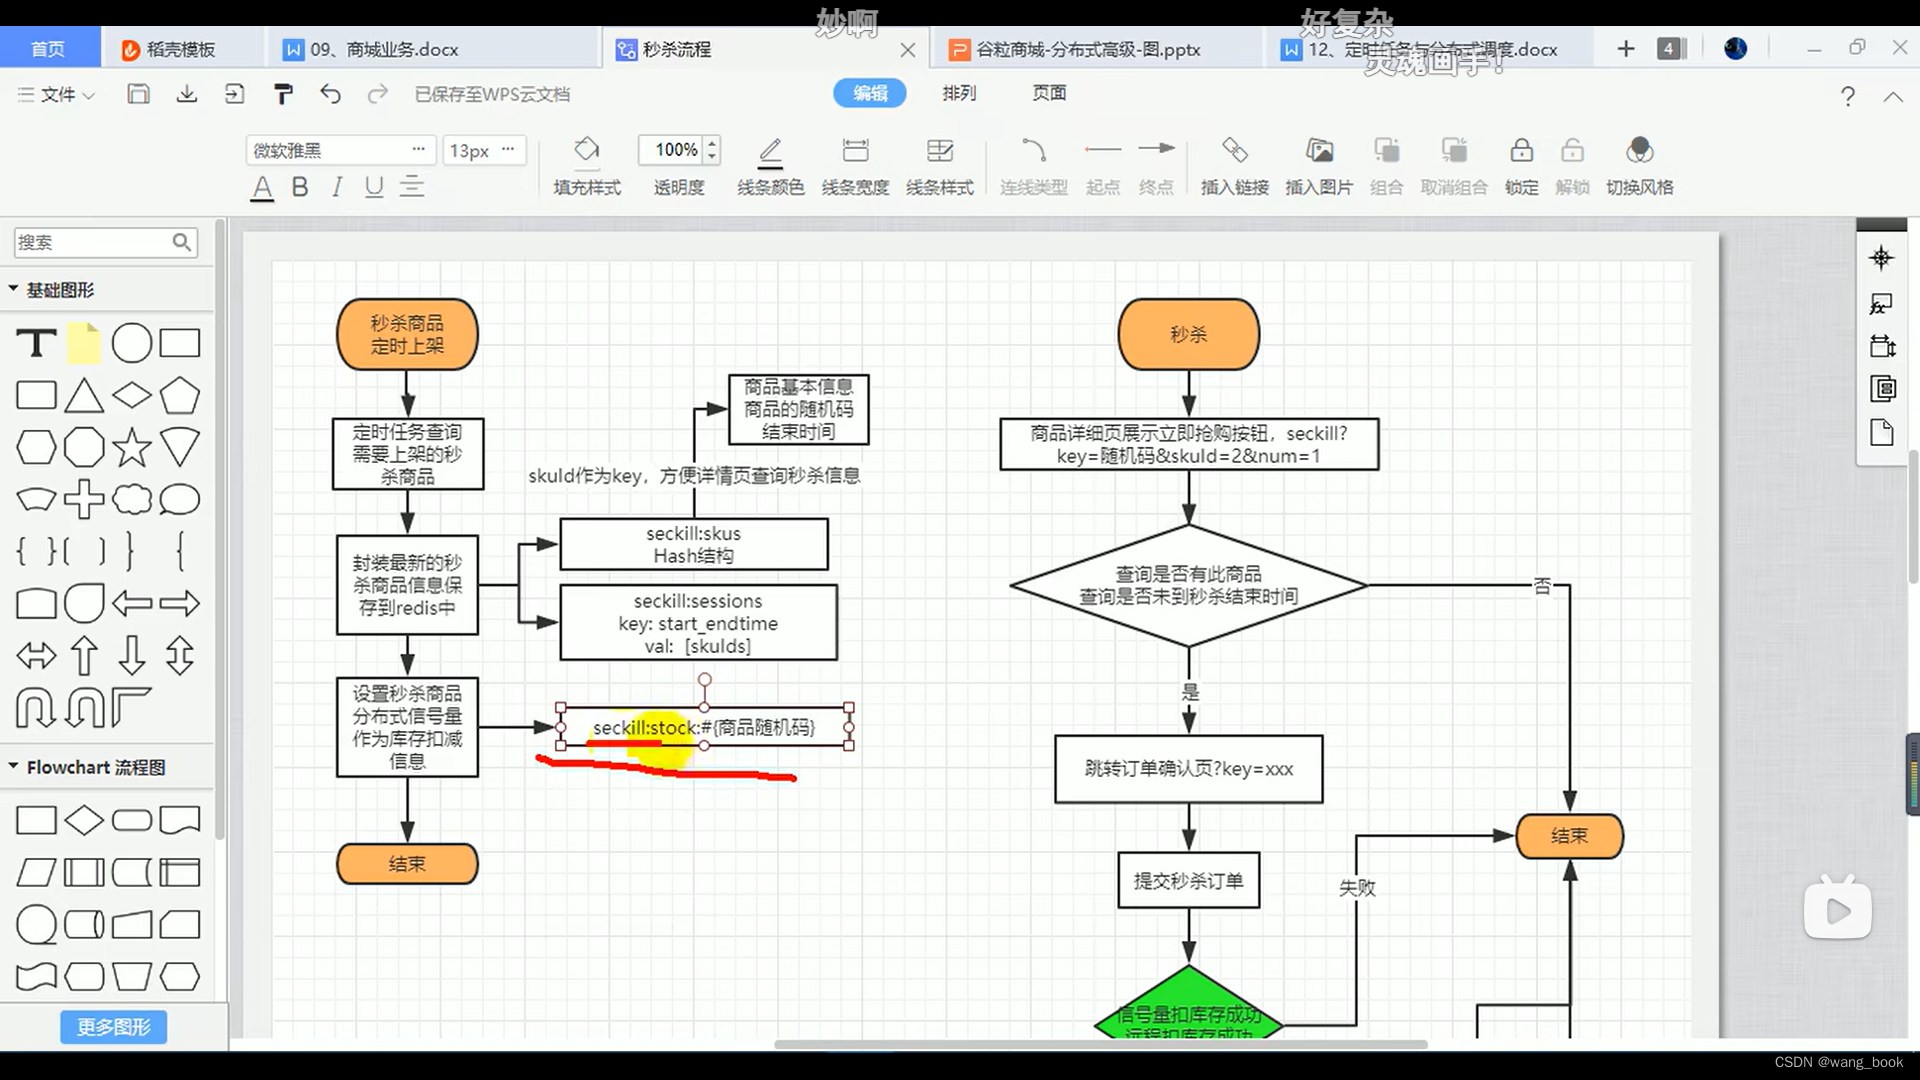Open the font family 微软雅黑 dropdown
This screenshot has width=1920, height=1080.
[x=340, y=150]
